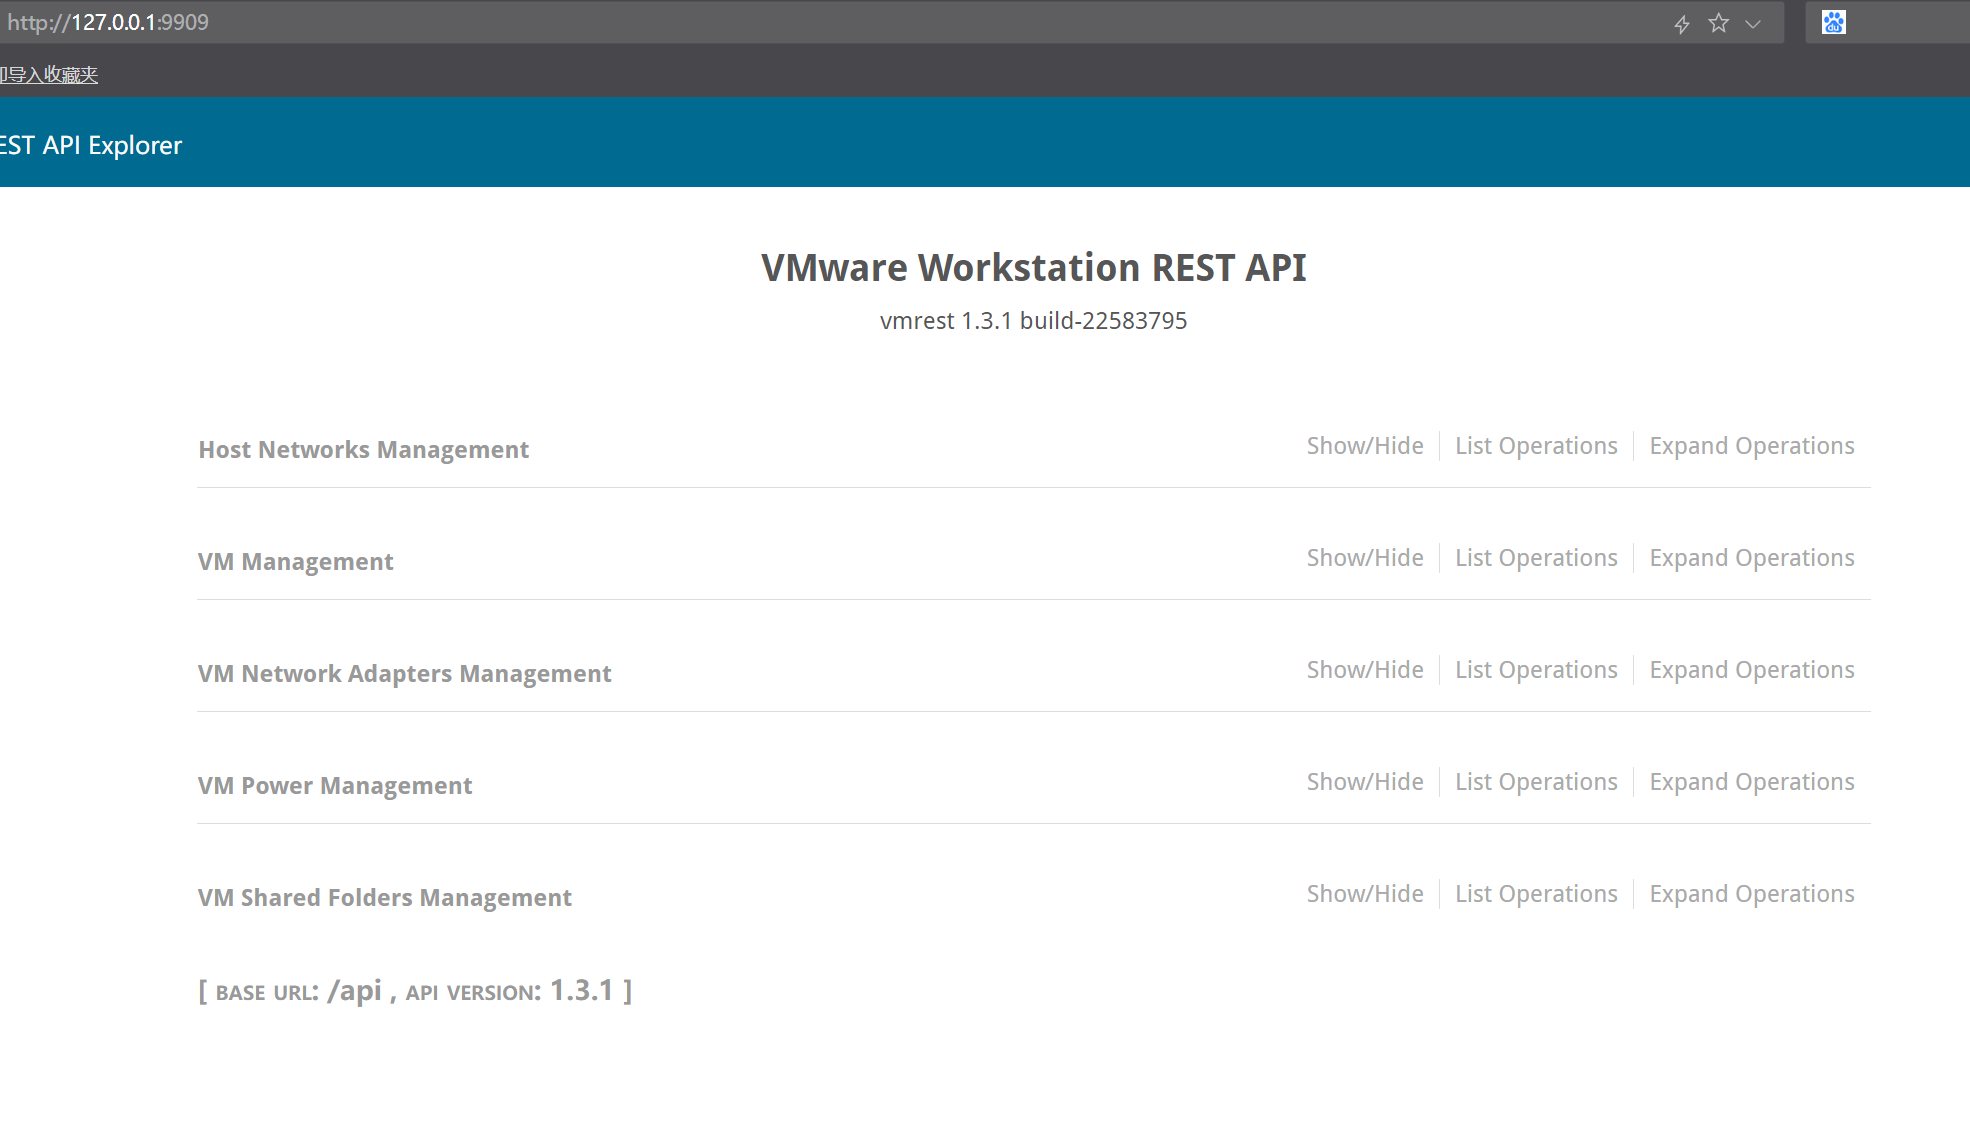Click the Baidu paw search icon

click(1833, 22)
